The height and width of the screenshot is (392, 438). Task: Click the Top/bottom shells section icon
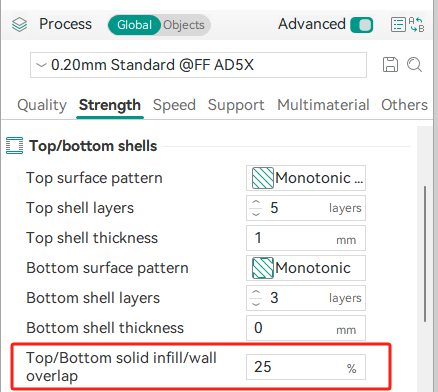[x=14, y=146]
